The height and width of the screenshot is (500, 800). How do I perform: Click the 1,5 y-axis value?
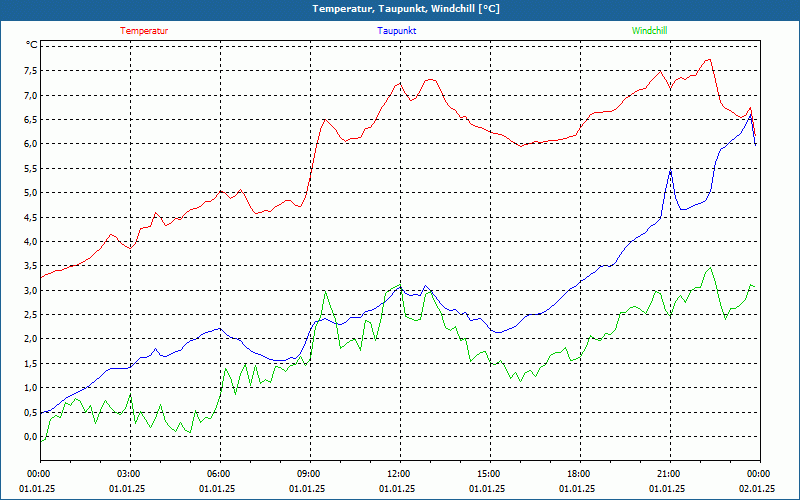tap(32, 364)
